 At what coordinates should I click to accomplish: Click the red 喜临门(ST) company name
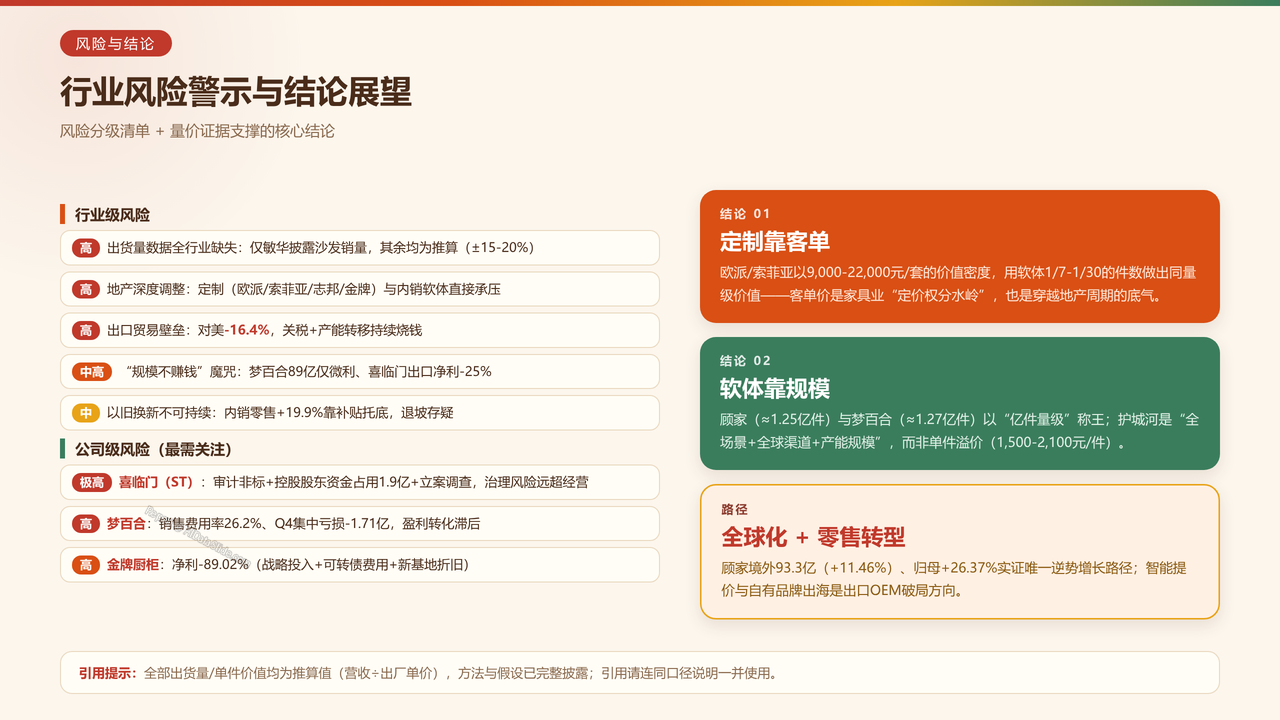[x=156, y=482]
